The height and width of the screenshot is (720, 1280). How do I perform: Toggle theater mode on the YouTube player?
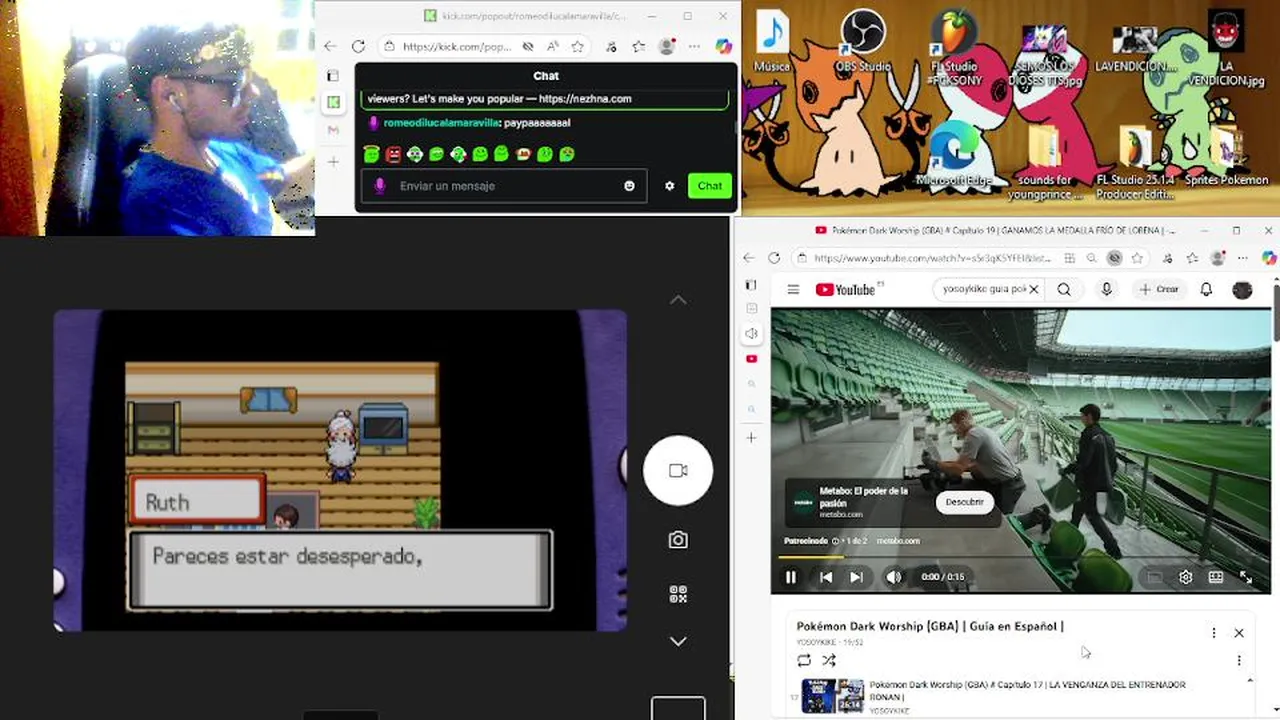tap(1216, 577)
